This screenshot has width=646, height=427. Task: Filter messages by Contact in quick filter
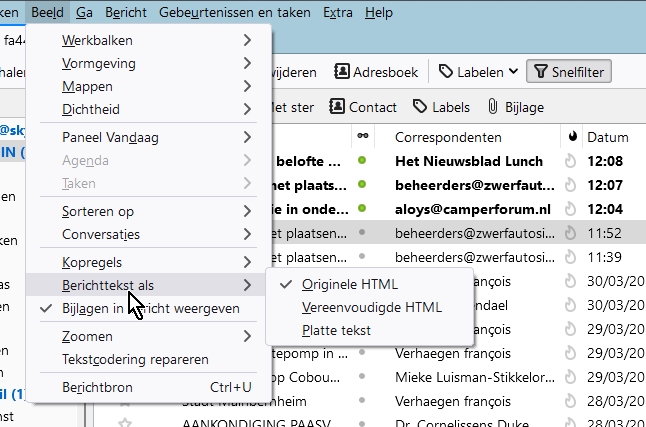click(x=362, y=107)
